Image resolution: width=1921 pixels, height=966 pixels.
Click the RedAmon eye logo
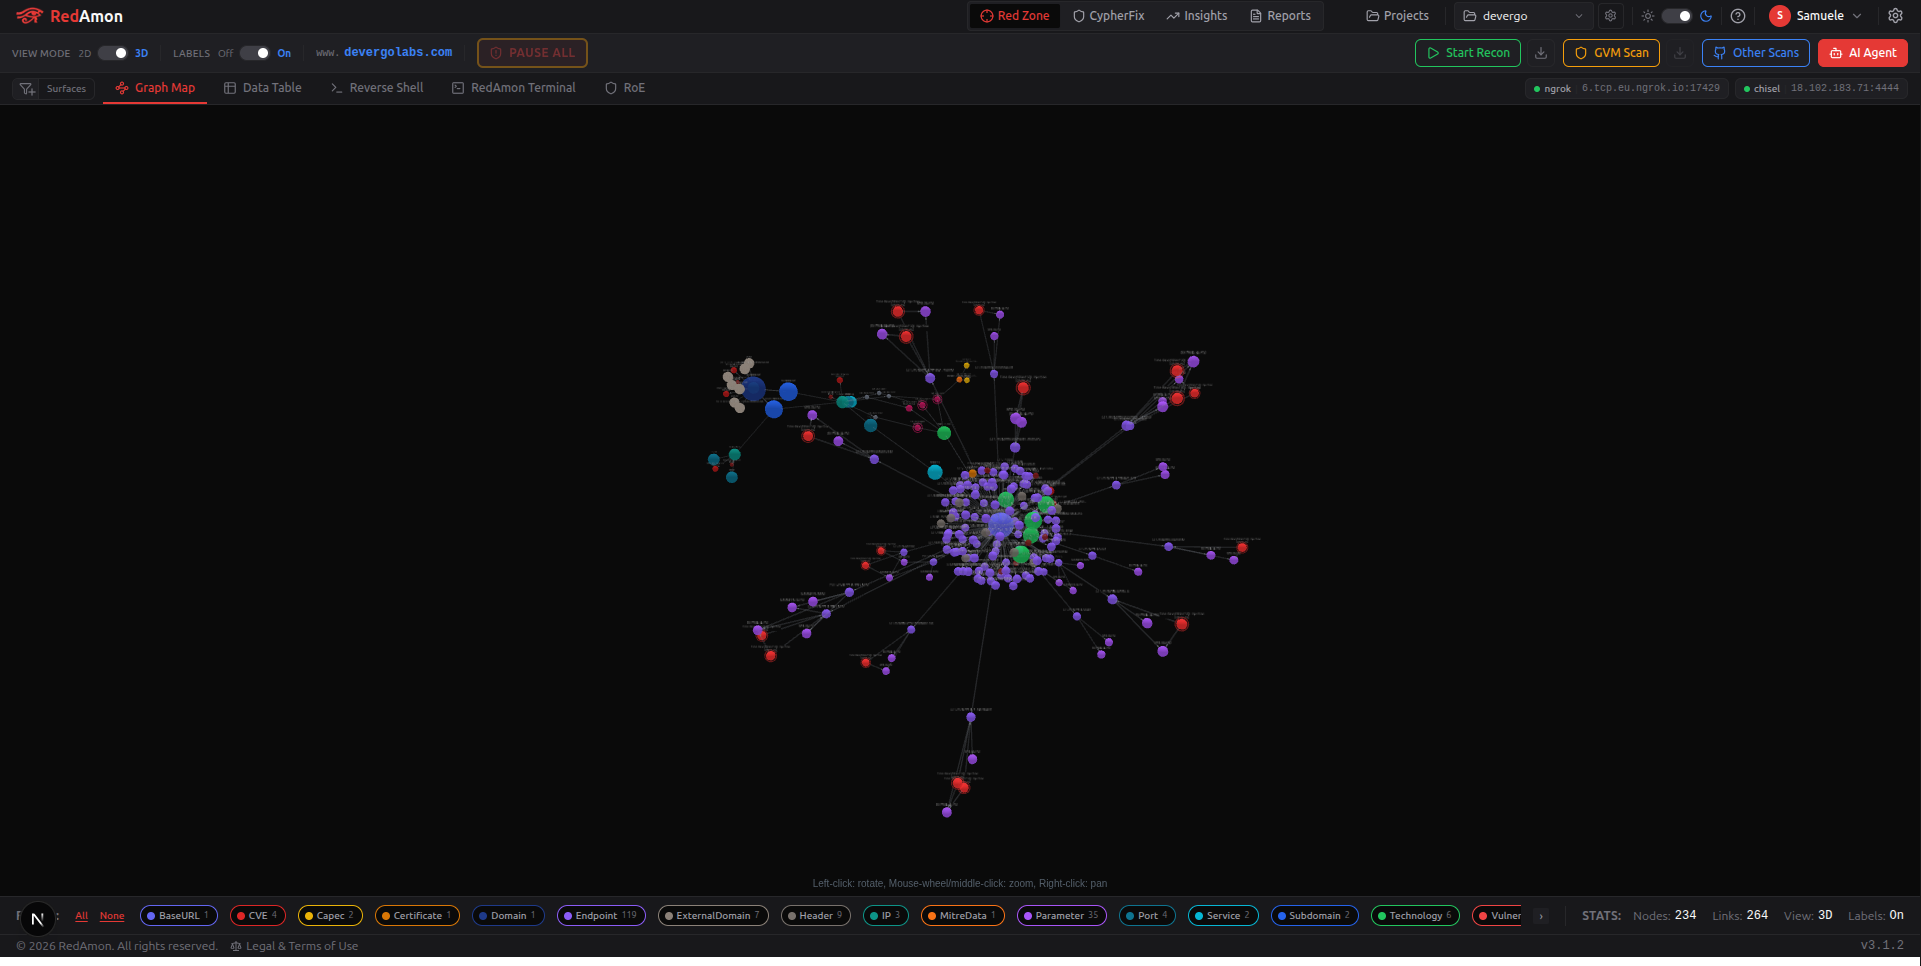point(29,16)
